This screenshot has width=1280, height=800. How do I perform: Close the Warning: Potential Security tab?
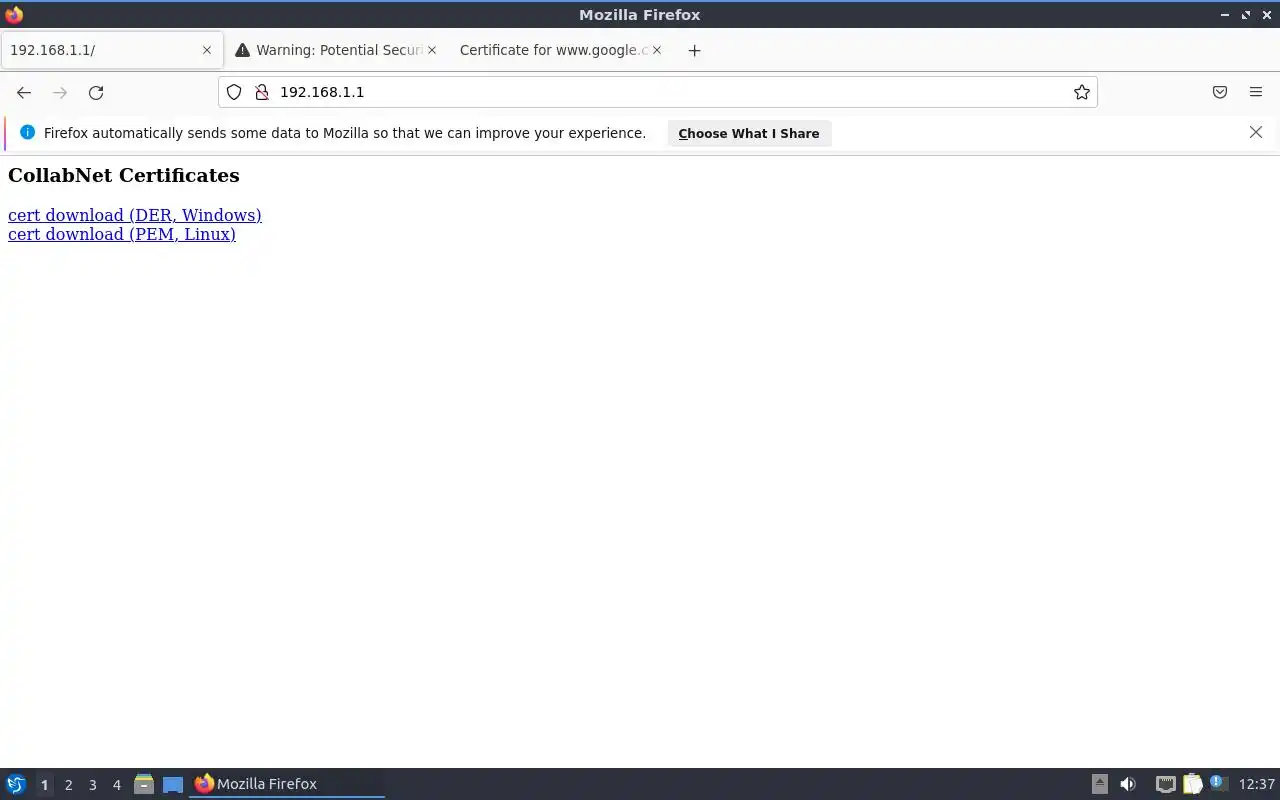click(432, 50)
